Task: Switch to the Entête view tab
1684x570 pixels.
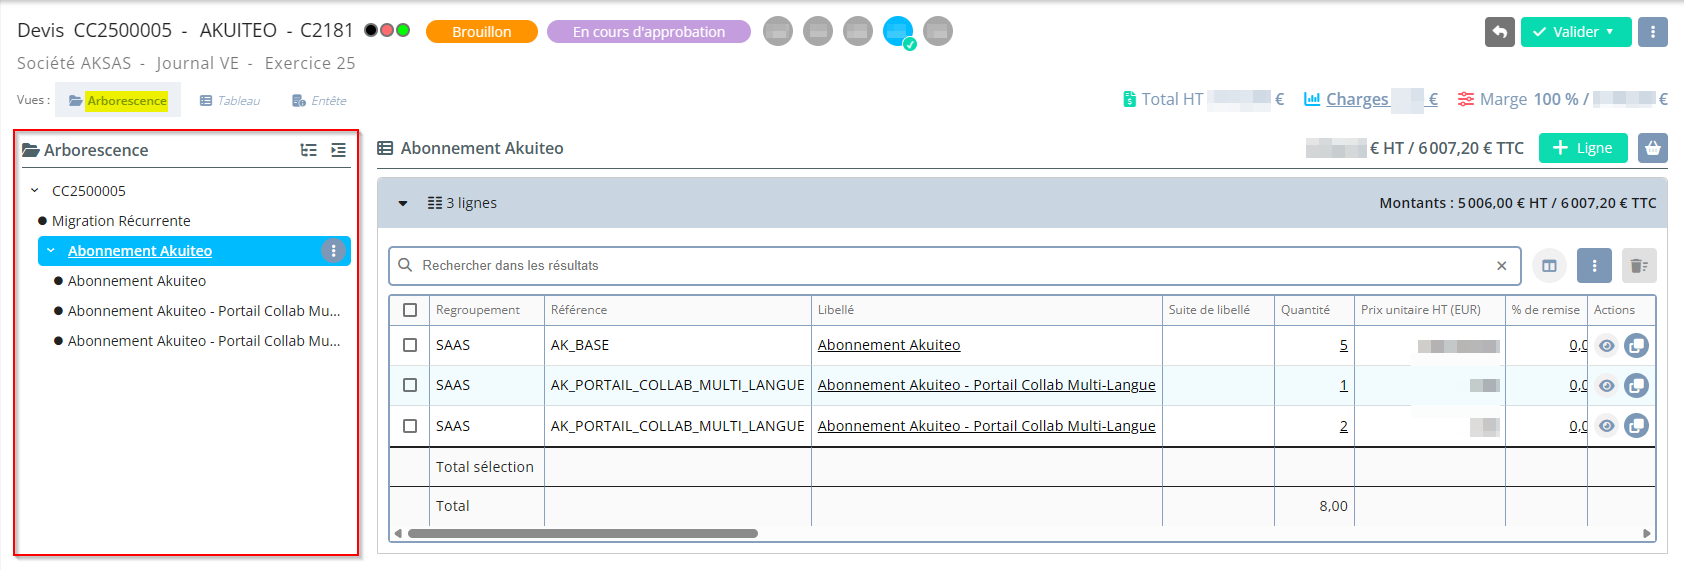Action: pos(319,100)
